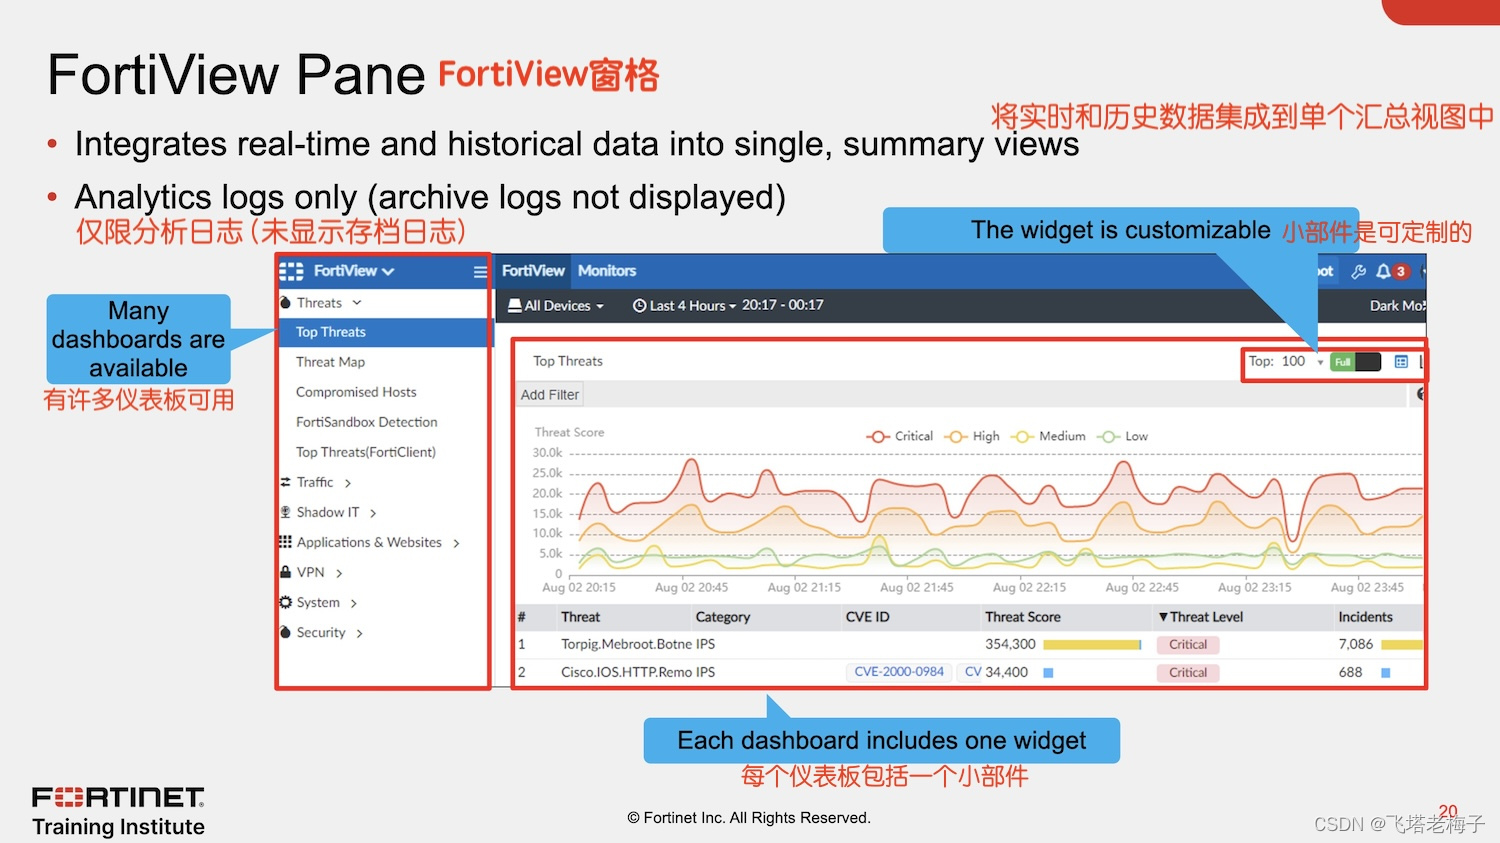Image resolution: width=1500 pixels, height=843 pixels.
Task: Switch to table view icon in widget
Action: point(1401,362)
